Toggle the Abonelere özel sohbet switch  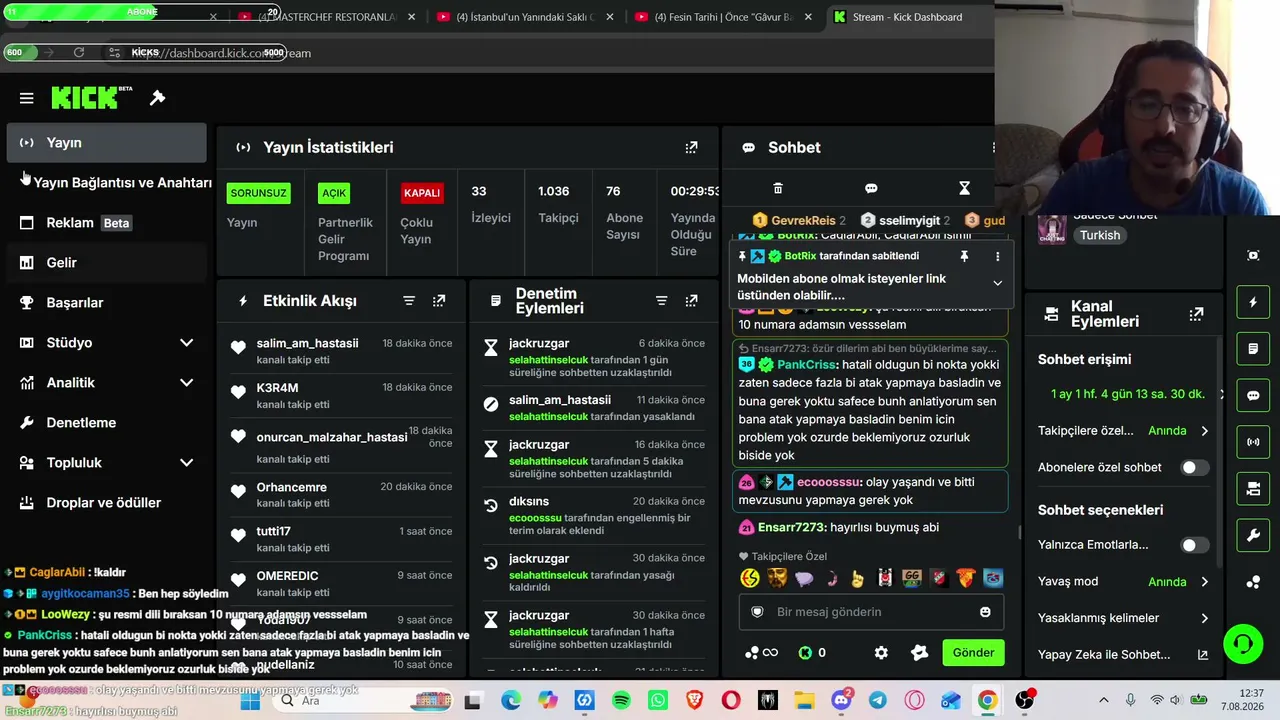[1194, 467]
